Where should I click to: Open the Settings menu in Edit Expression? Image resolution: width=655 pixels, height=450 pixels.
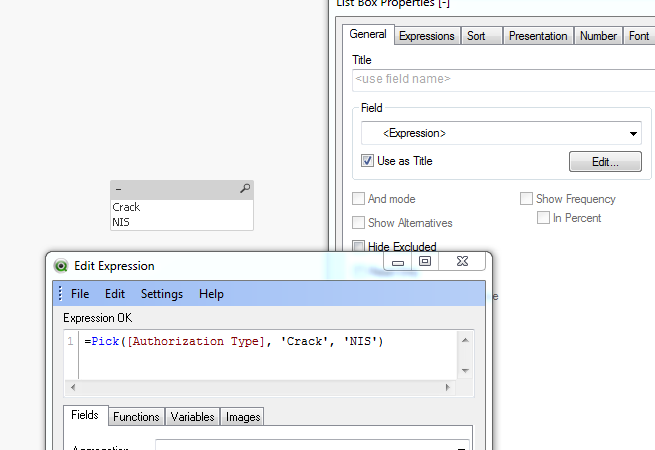(x=162, y=294)
